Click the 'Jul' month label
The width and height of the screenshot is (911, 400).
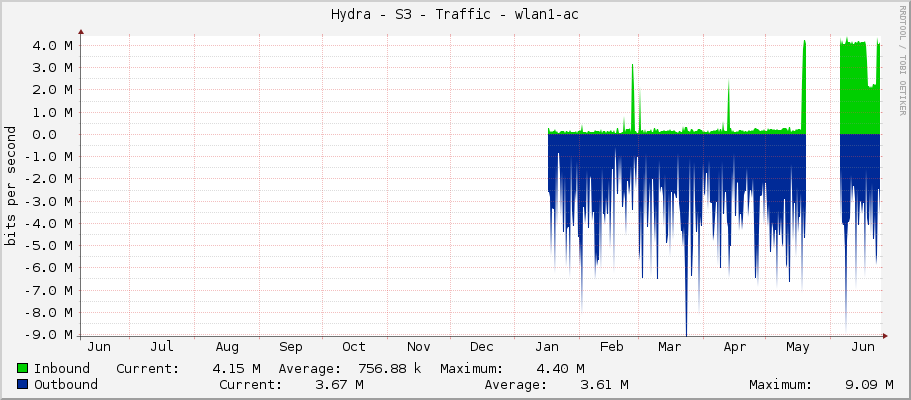(x=162, y=347)
